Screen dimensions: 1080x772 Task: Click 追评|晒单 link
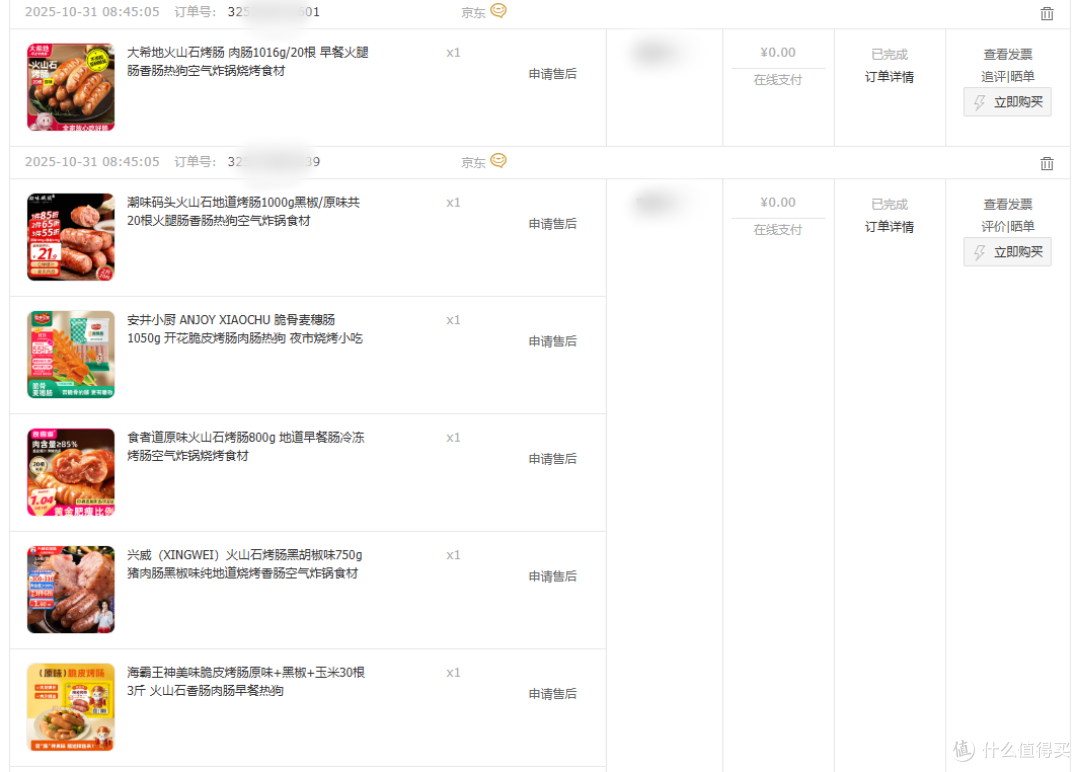[x=1008, y=76]
